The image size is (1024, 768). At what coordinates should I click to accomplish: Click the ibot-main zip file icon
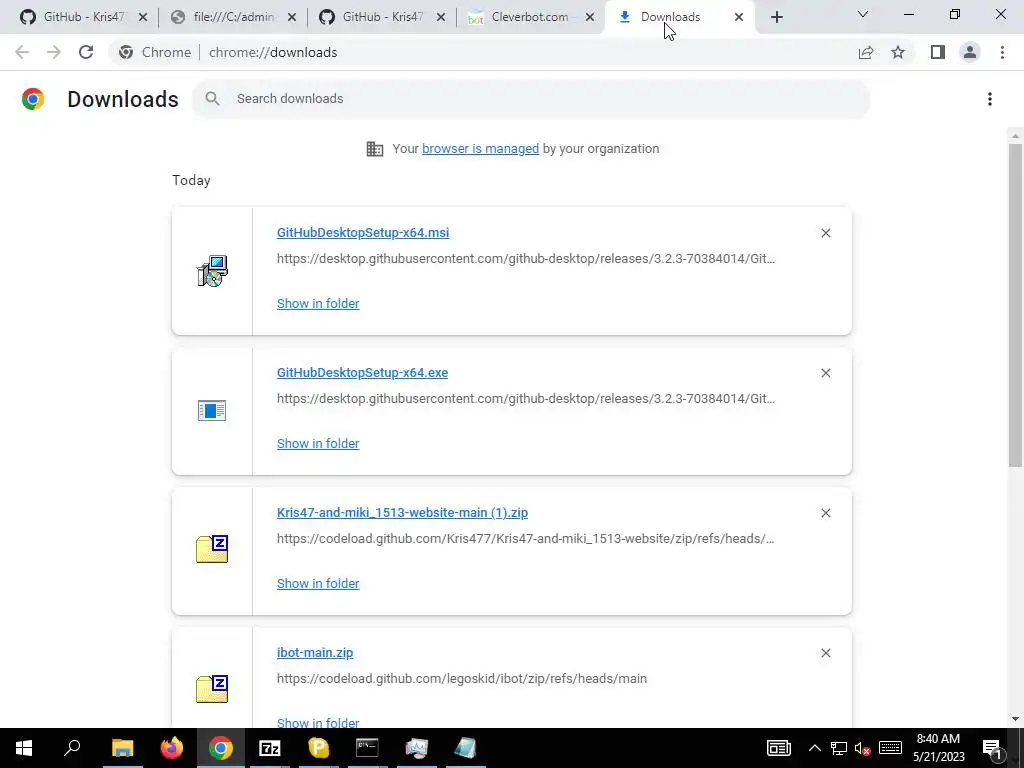(x=212, y=689)
